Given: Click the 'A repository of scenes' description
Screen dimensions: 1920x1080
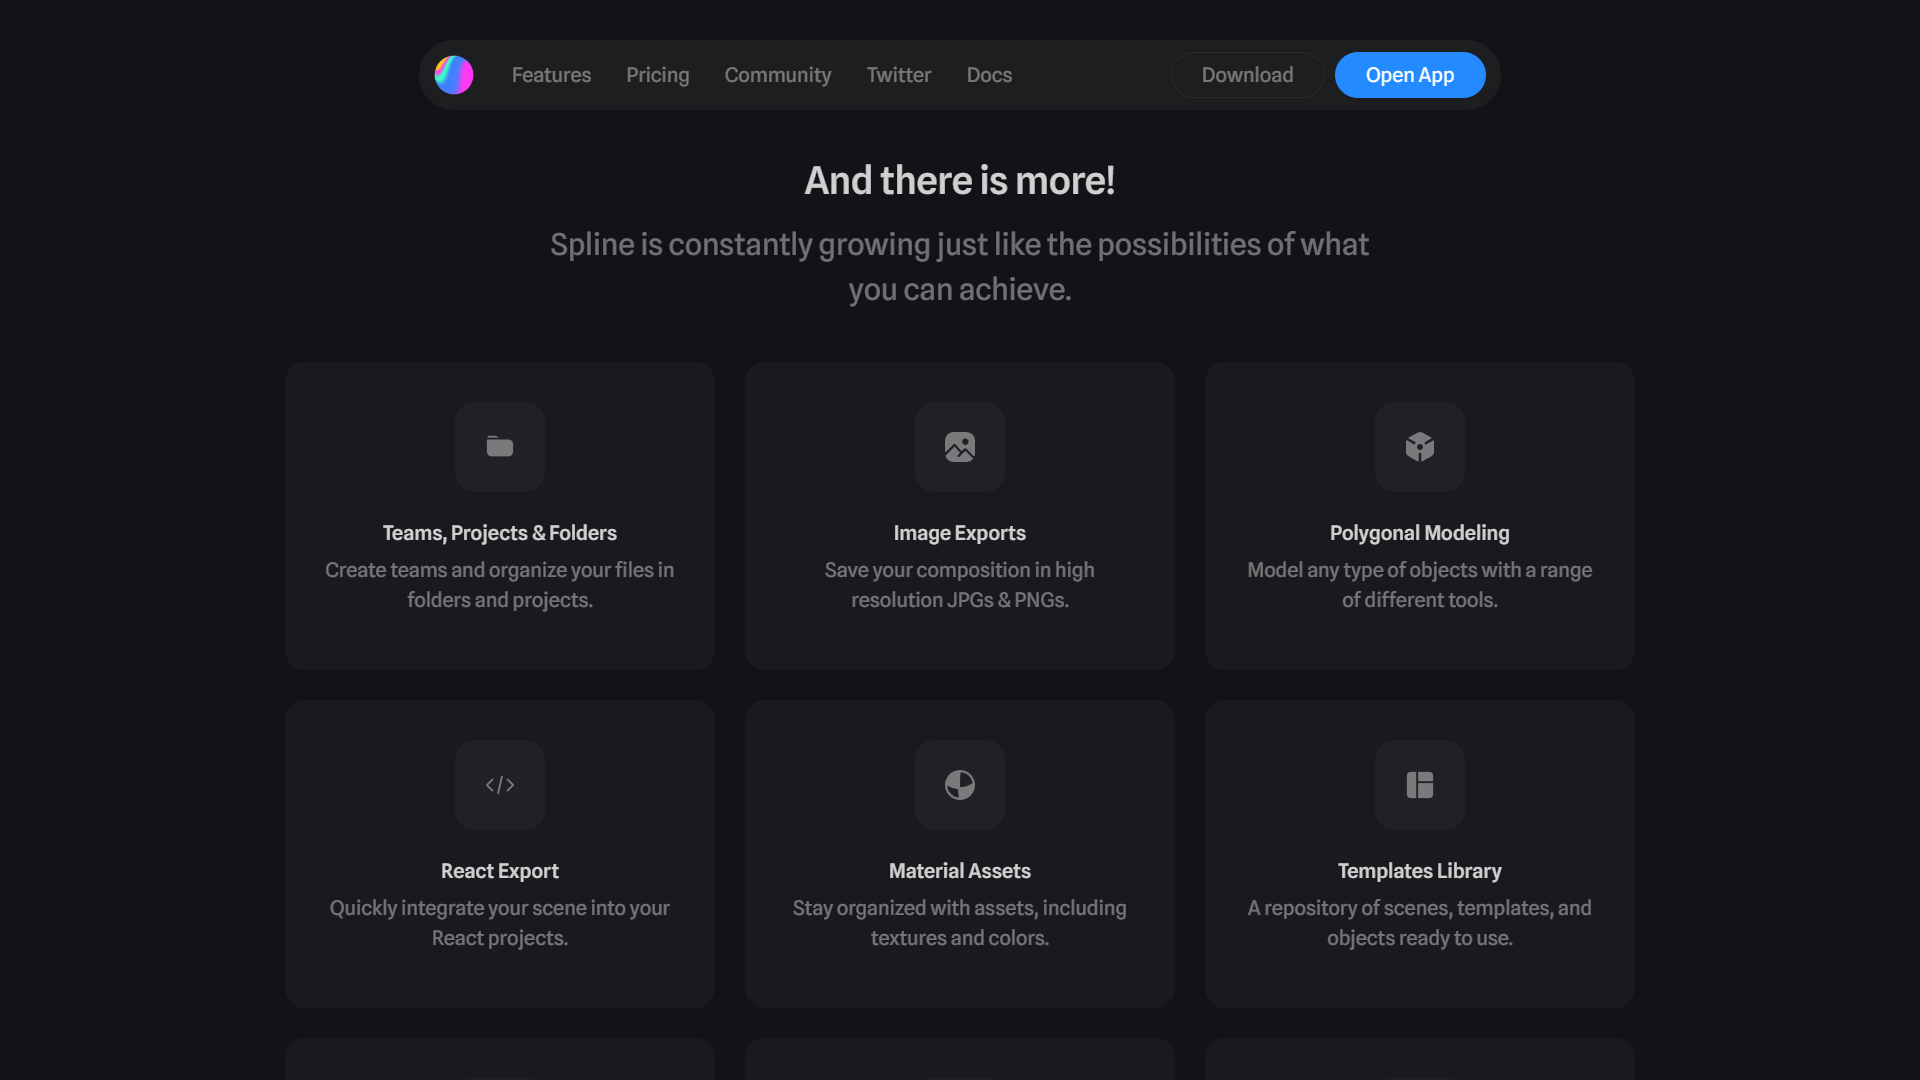Looking at the screenshot, I should 1420,923.
